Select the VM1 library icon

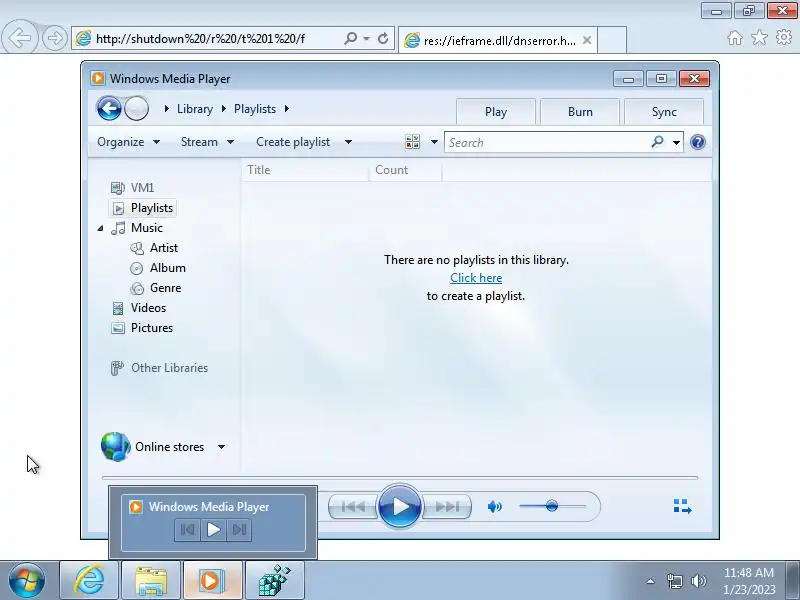[x=118, y=188]
